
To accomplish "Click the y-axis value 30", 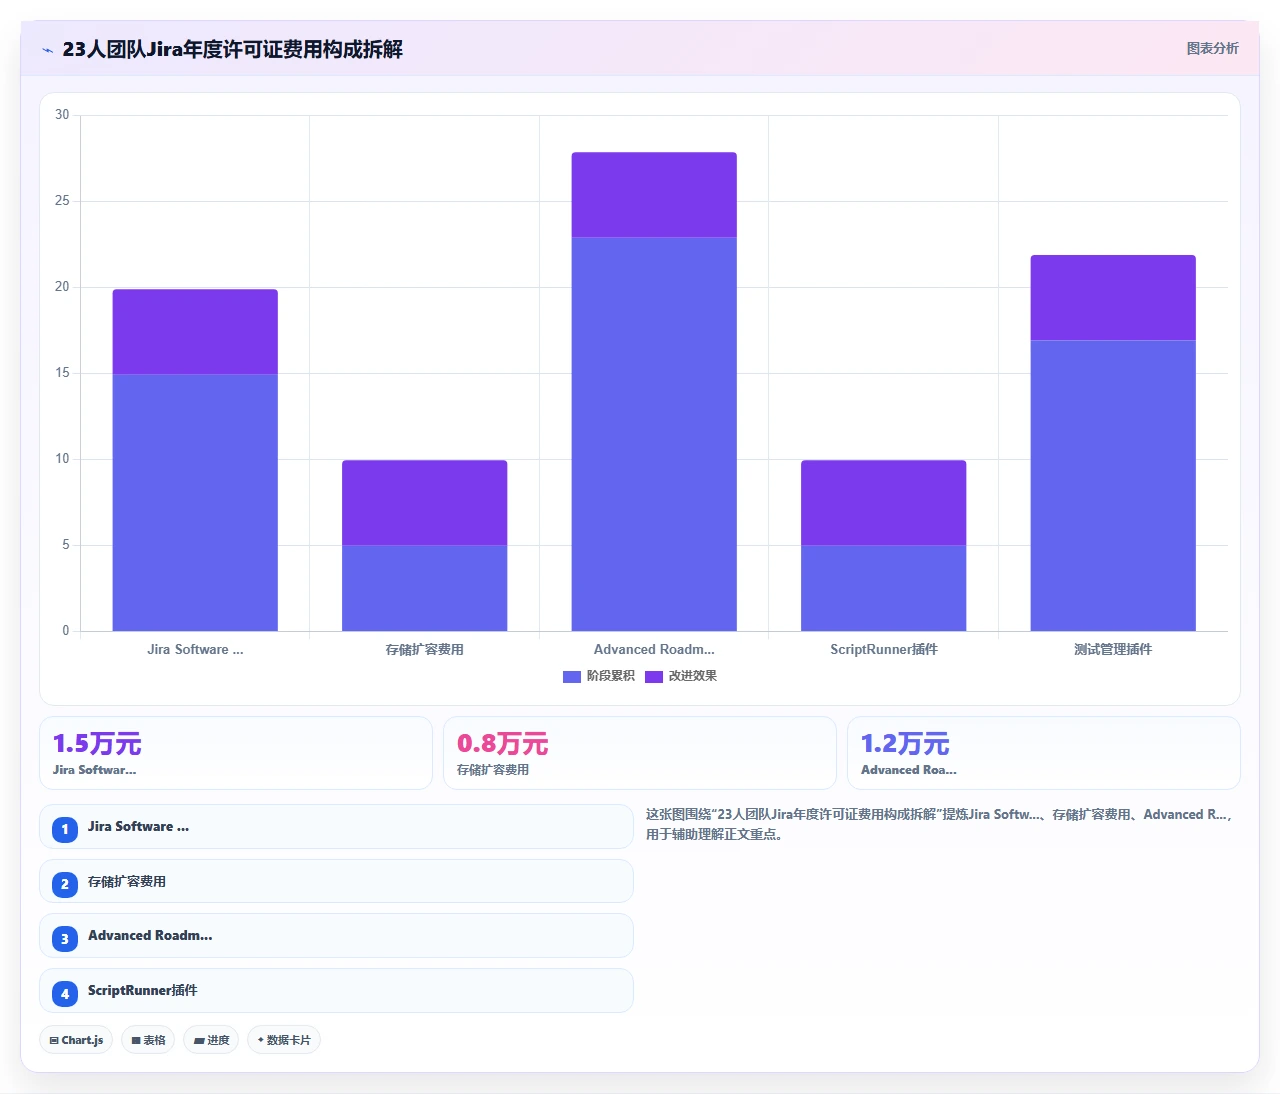I will [x=62, y=115].
